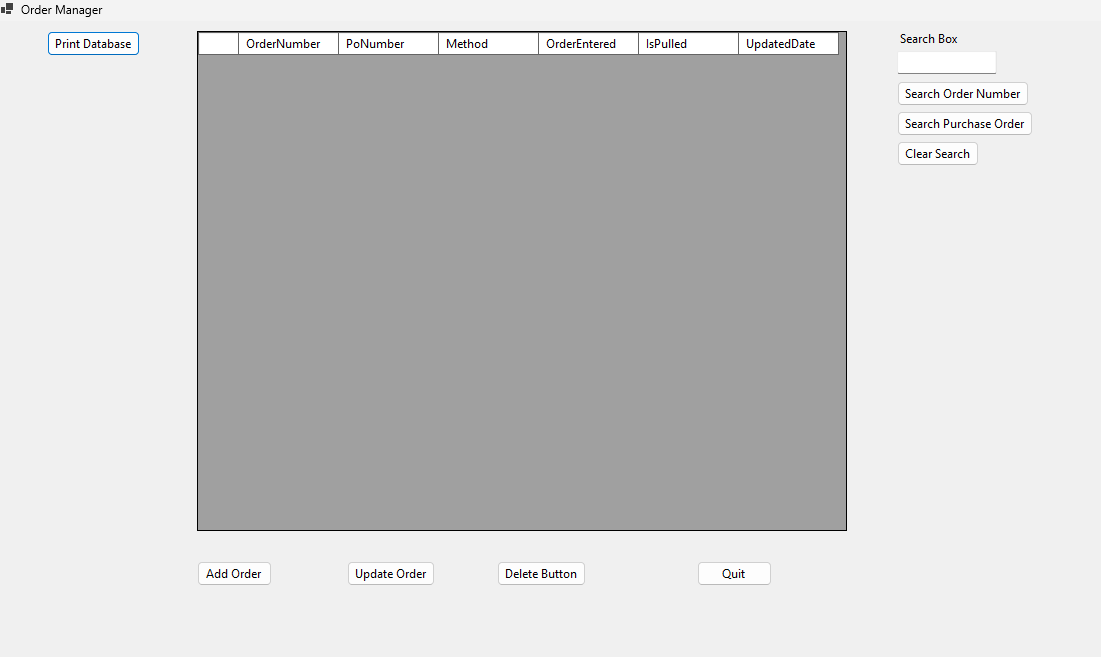Clear the search results
Screen dimensions: 1101x657
(937, 154)
